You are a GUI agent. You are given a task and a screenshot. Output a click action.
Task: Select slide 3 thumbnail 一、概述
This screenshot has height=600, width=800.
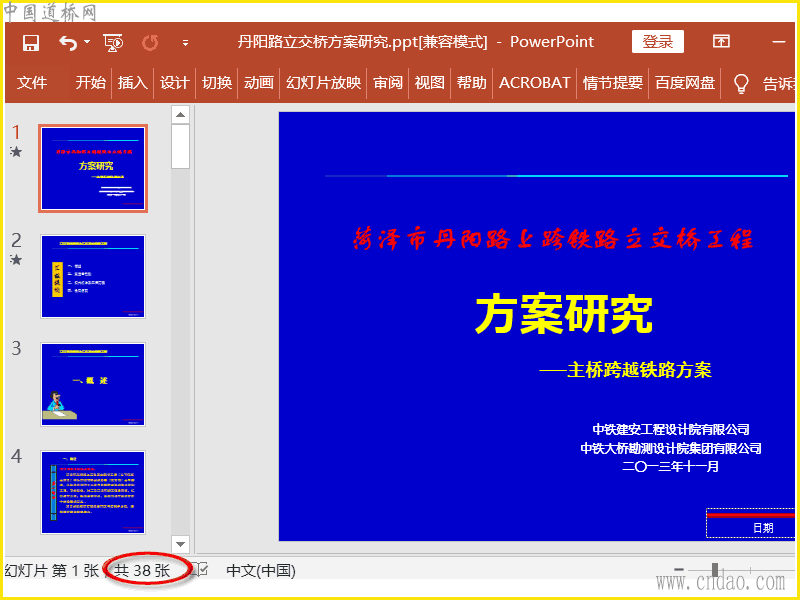click(x=93, y=384)
